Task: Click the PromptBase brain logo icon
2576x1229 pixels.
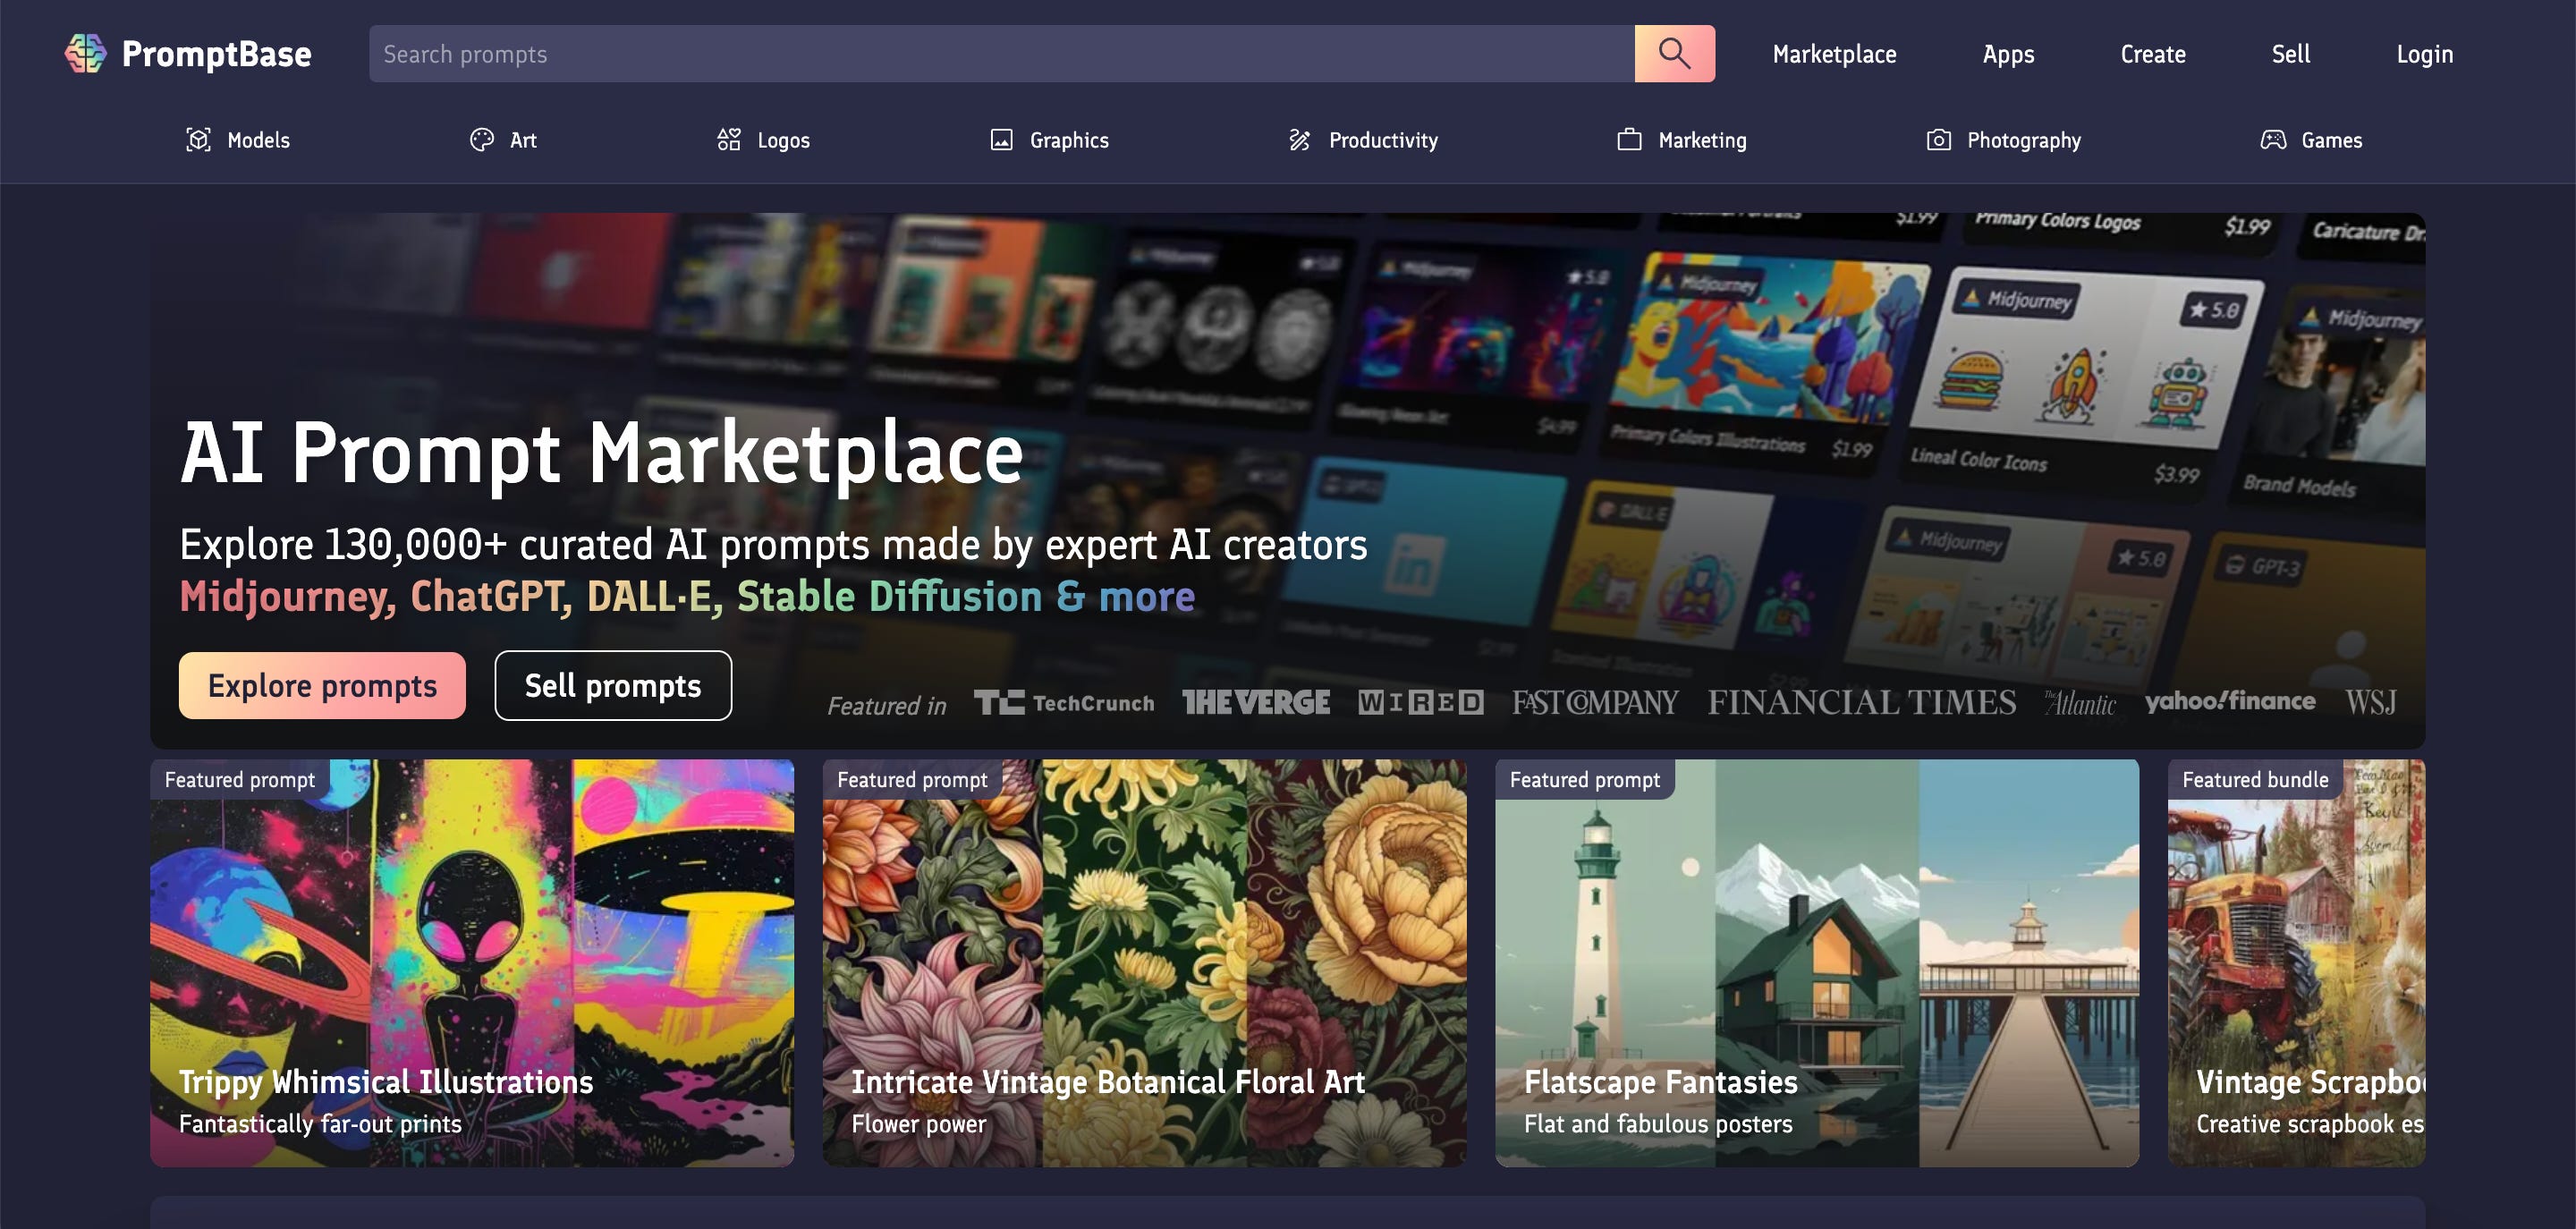Action: [85, 53]
